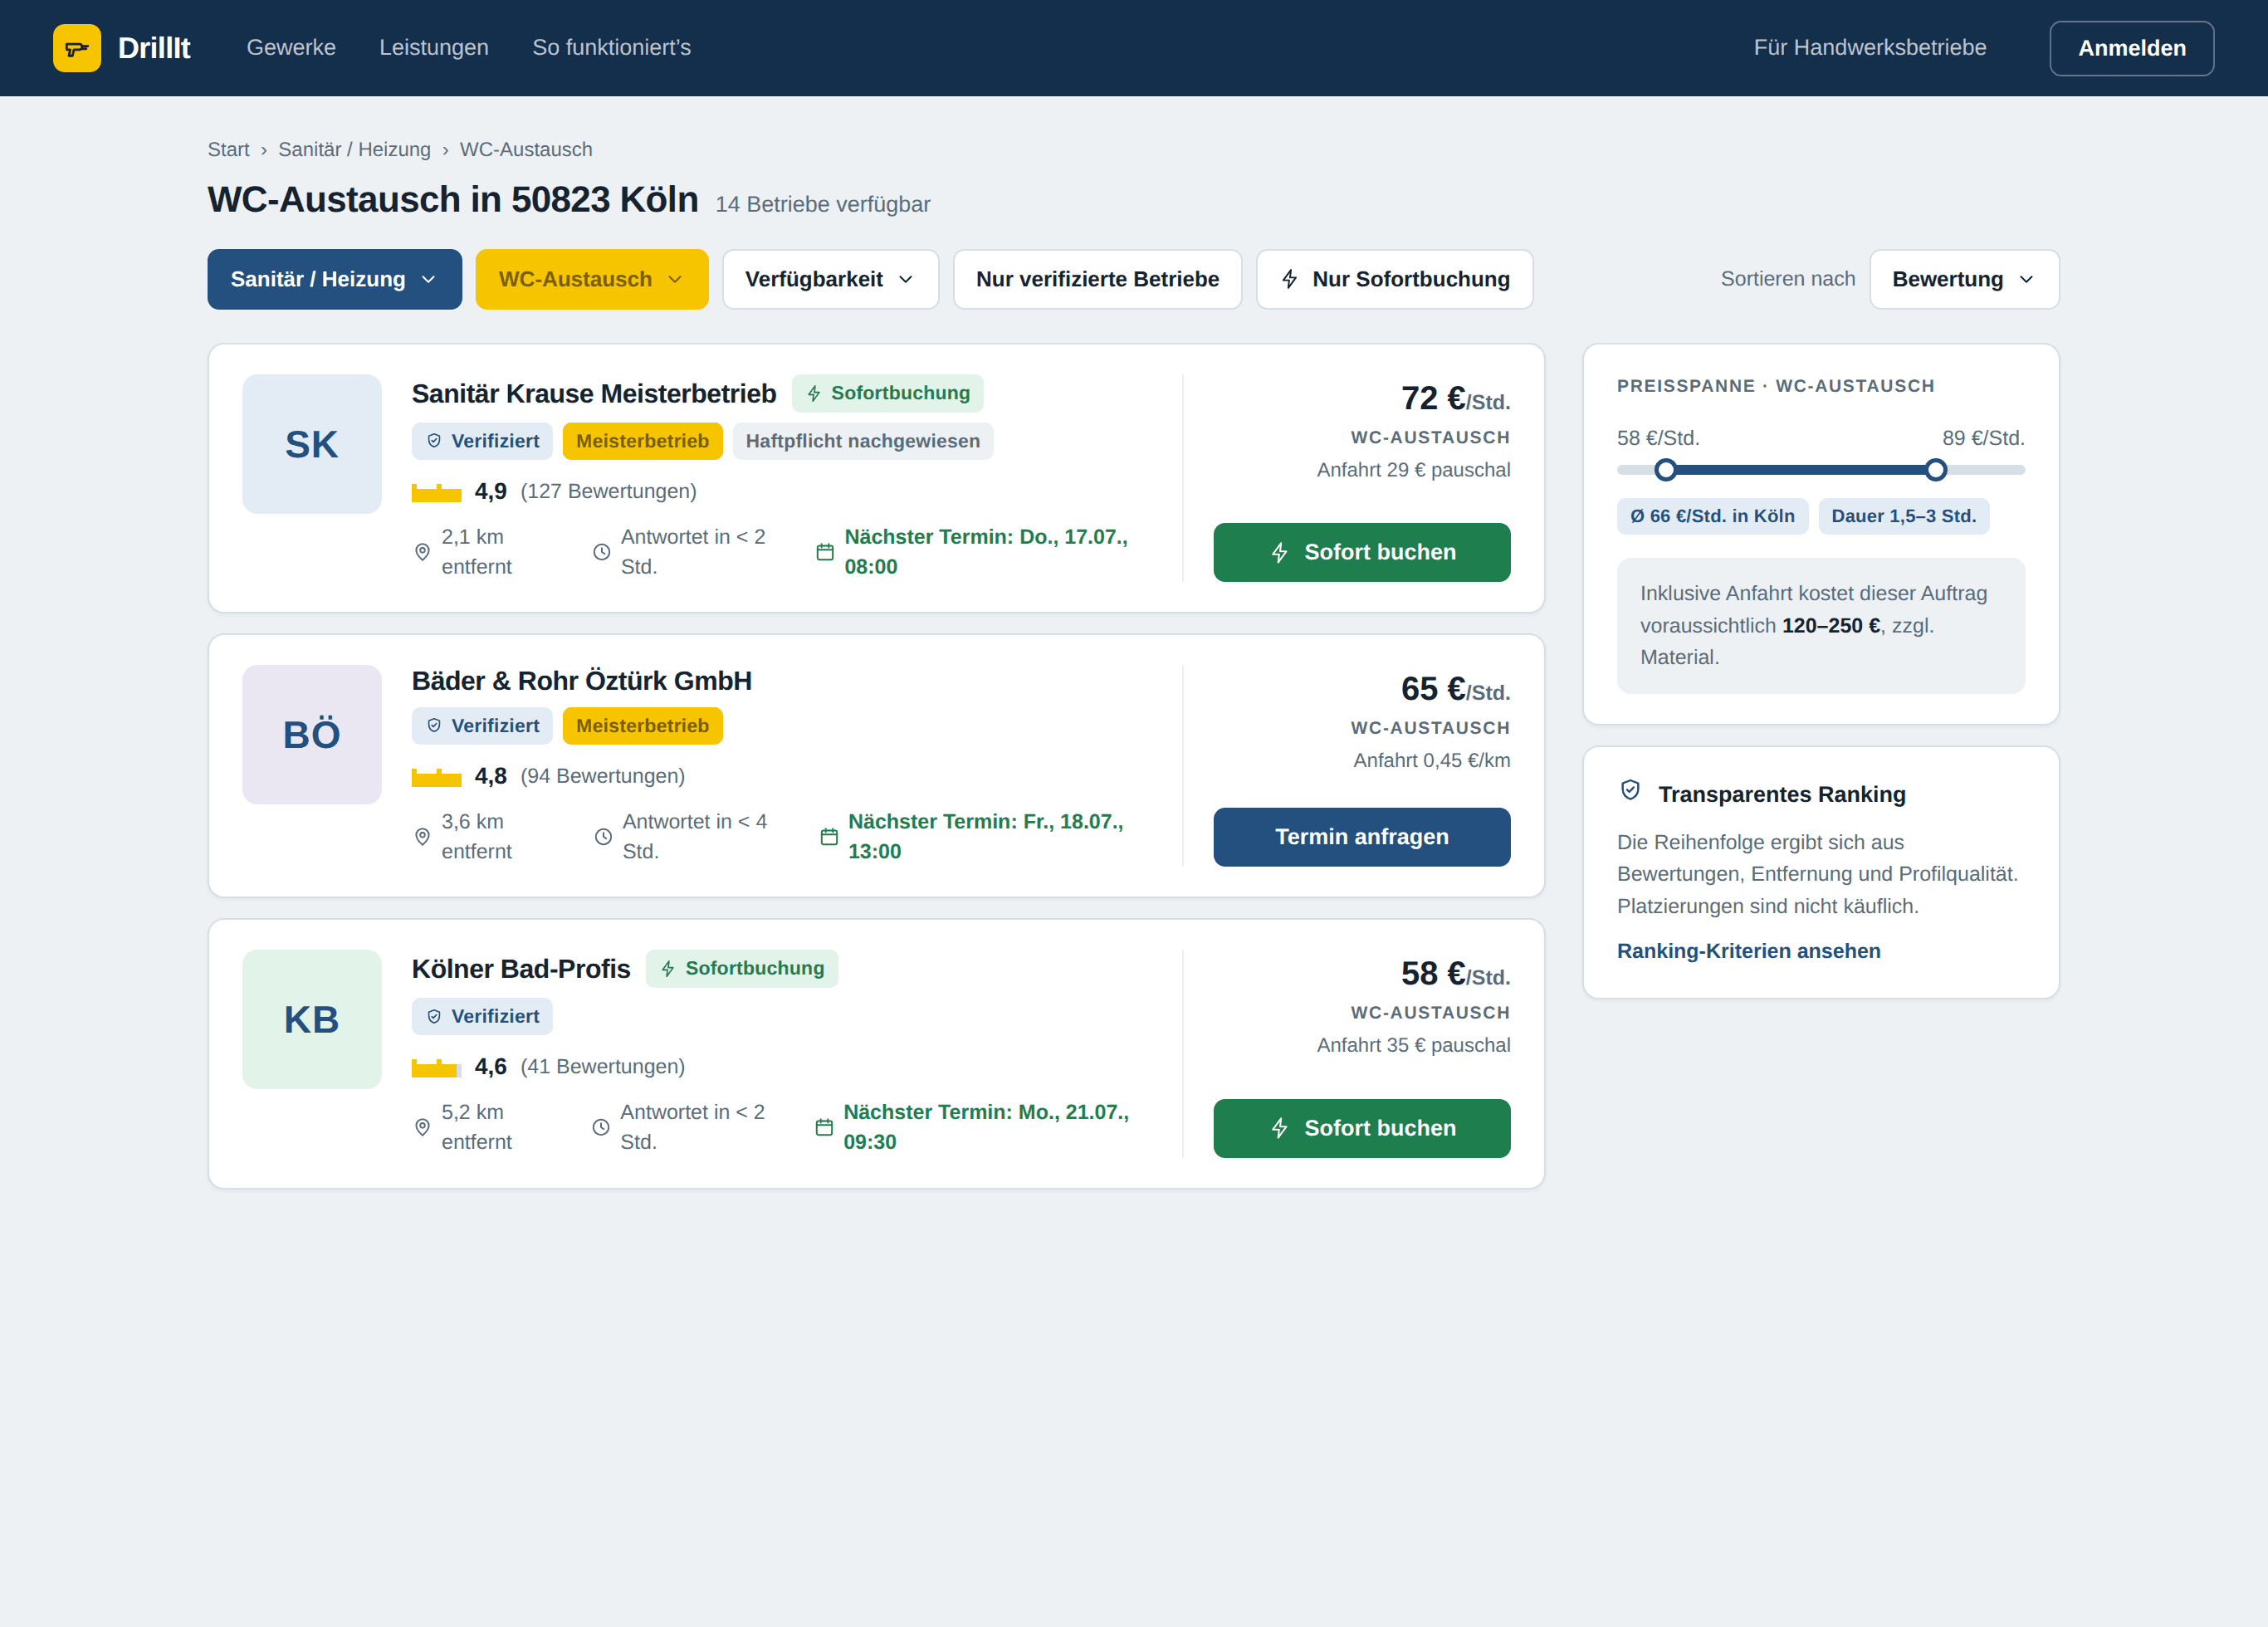Click the clock icon in Kölner Bad-Profis card
This screenshot has width=2268, height=1627.
click(x=601, y=1127)
